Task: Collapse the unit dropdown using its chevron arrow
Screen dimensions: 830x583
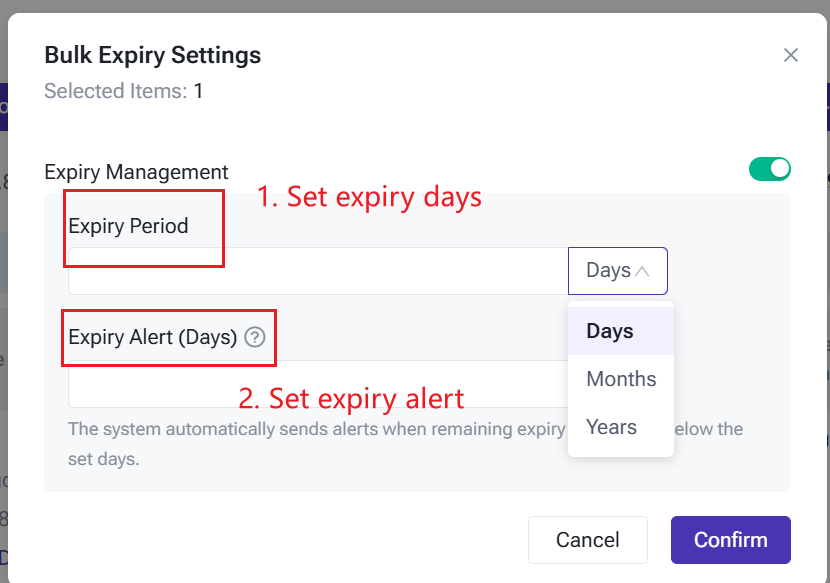Action: click(642, 271)
